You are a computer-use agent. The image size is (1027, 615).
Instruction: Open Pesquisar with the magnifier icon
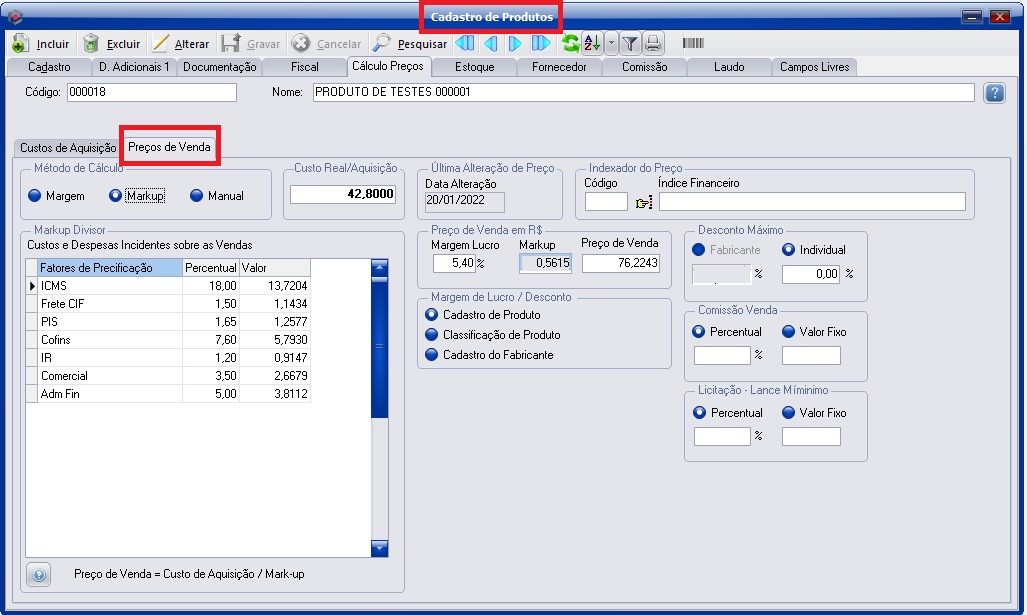click(x=382, y=44)
